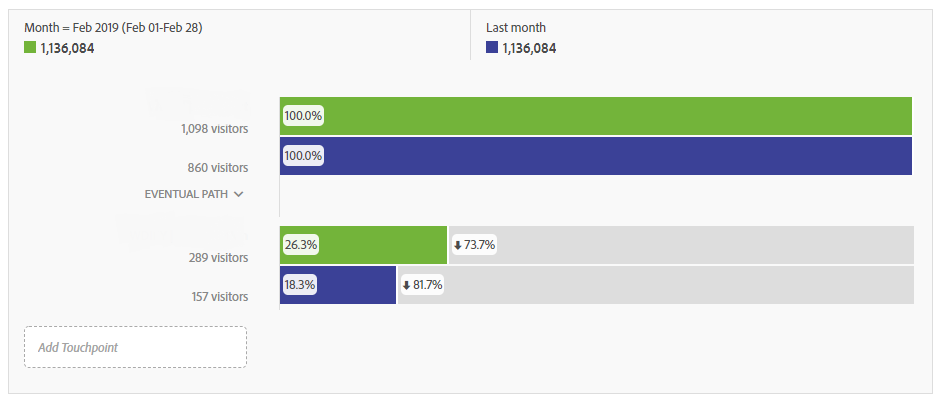Click the Add Touchpoint box
Viewport: 939px width, 400px height.
pos(135,347)
